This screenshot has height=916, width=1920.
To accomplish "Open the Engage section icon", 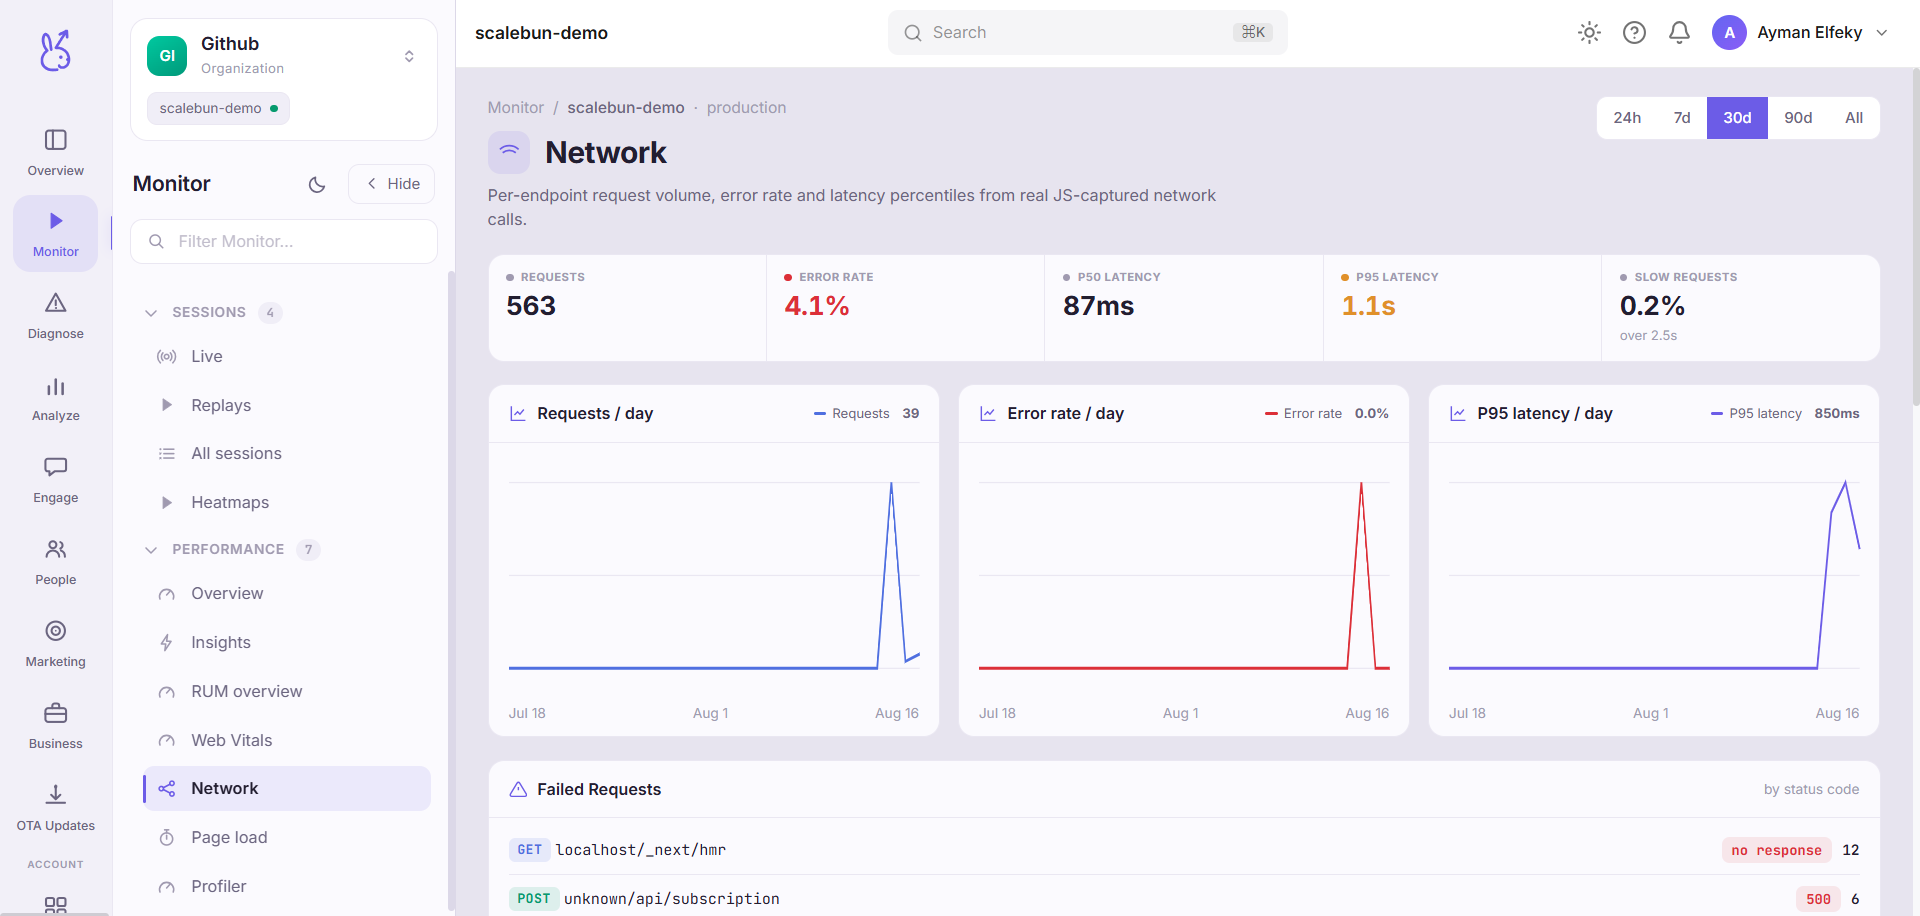I will click(55, 467).
